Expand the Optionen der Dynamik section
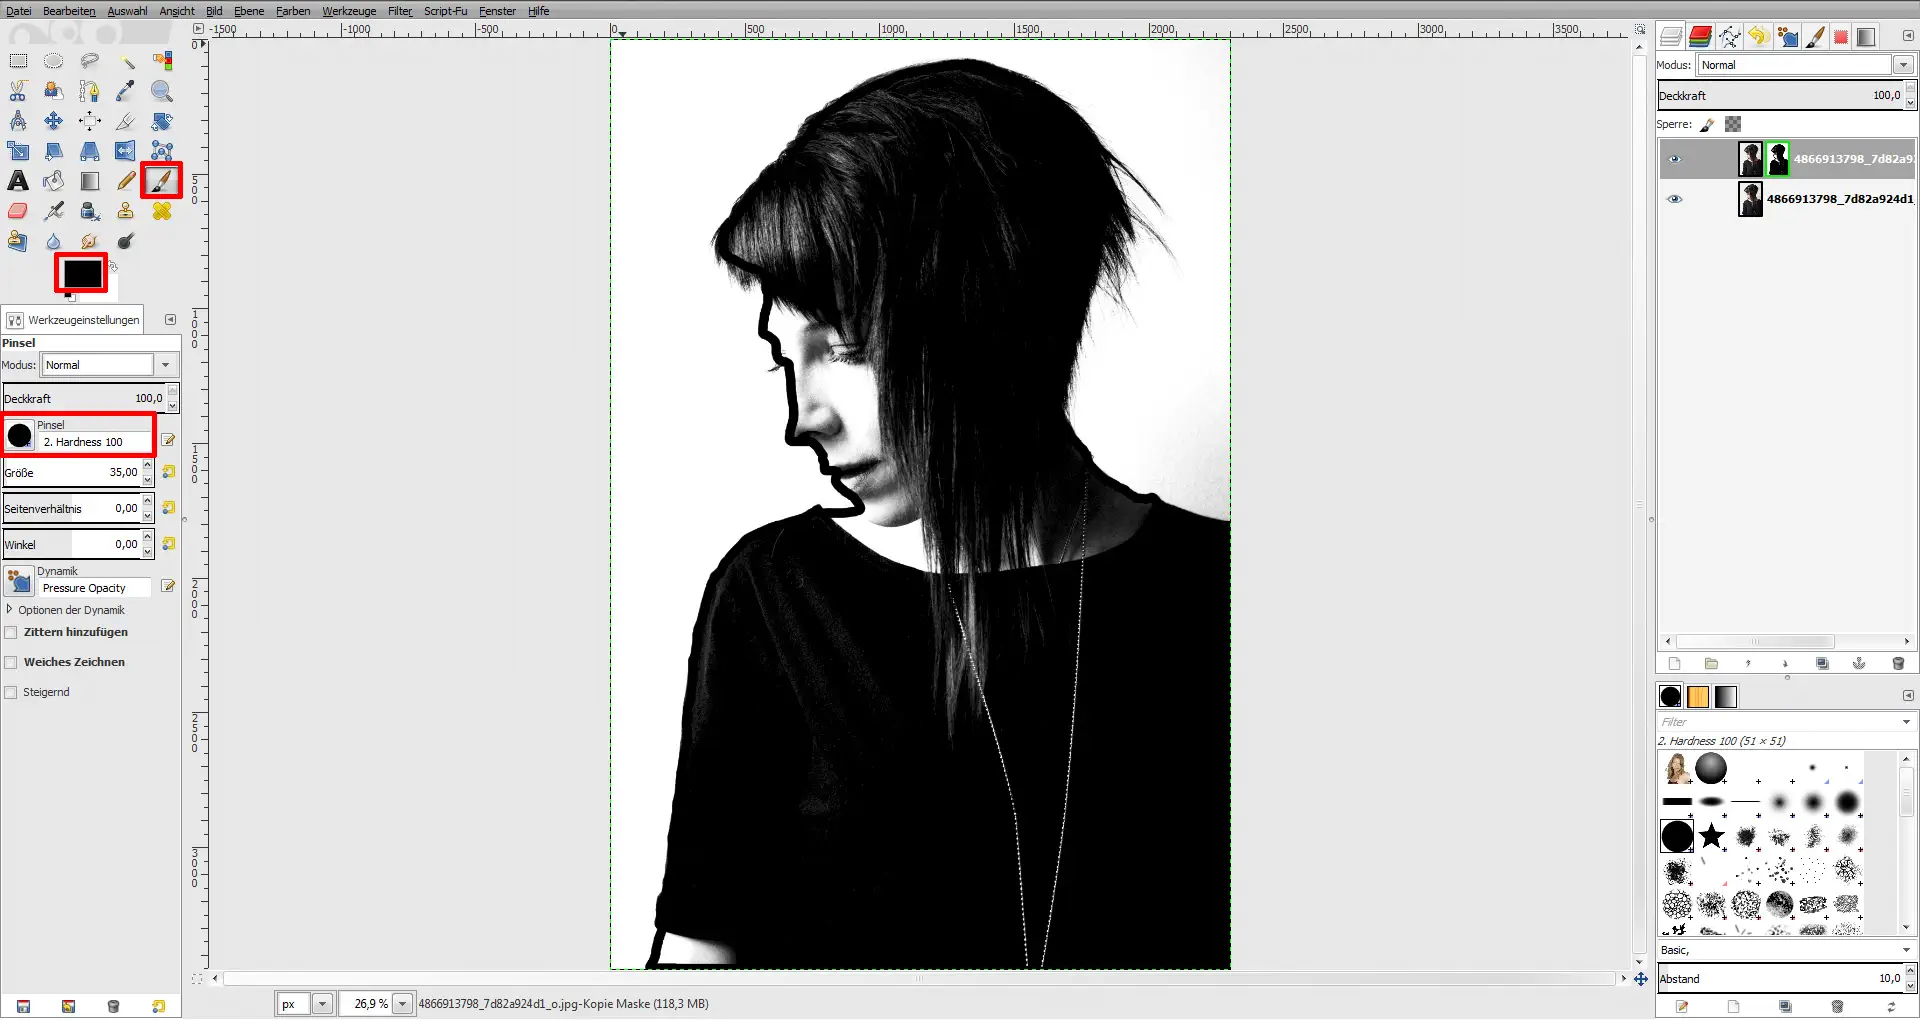The image size is (1920, 1020). (9, 610)
